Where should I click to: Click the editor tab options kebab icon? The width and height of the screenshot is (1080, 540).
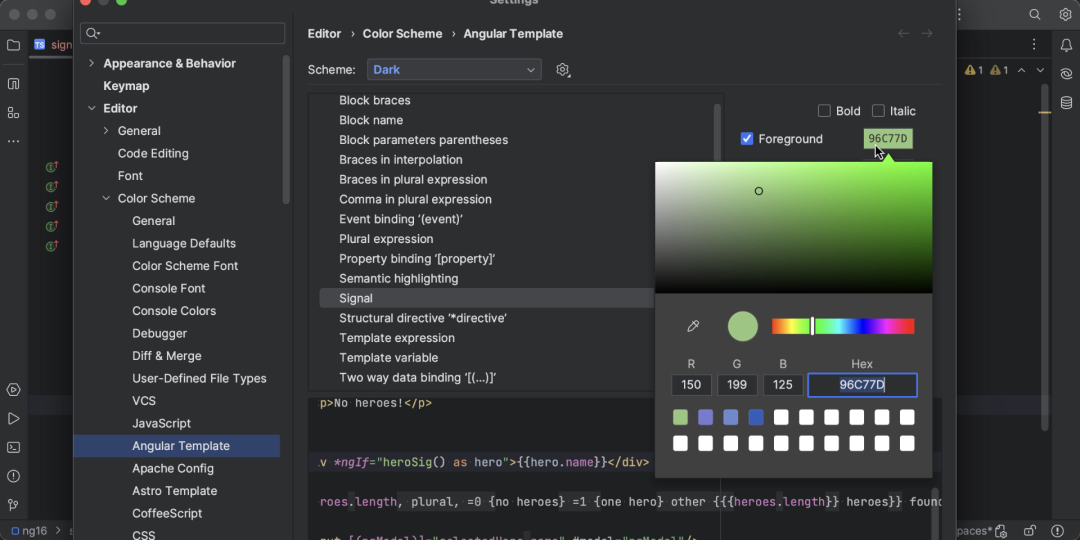click(x=1034, y=45)
